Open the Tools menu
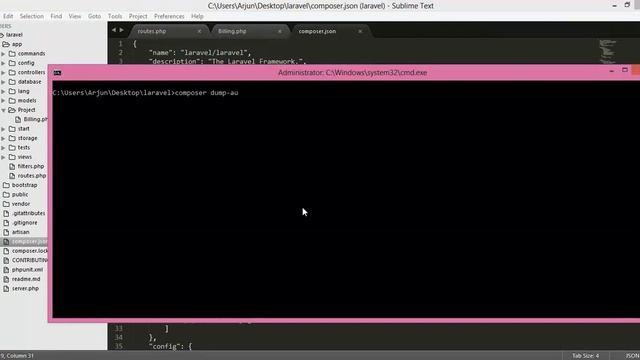This screenshot has height=360, width=640. (x=115, y=16)
